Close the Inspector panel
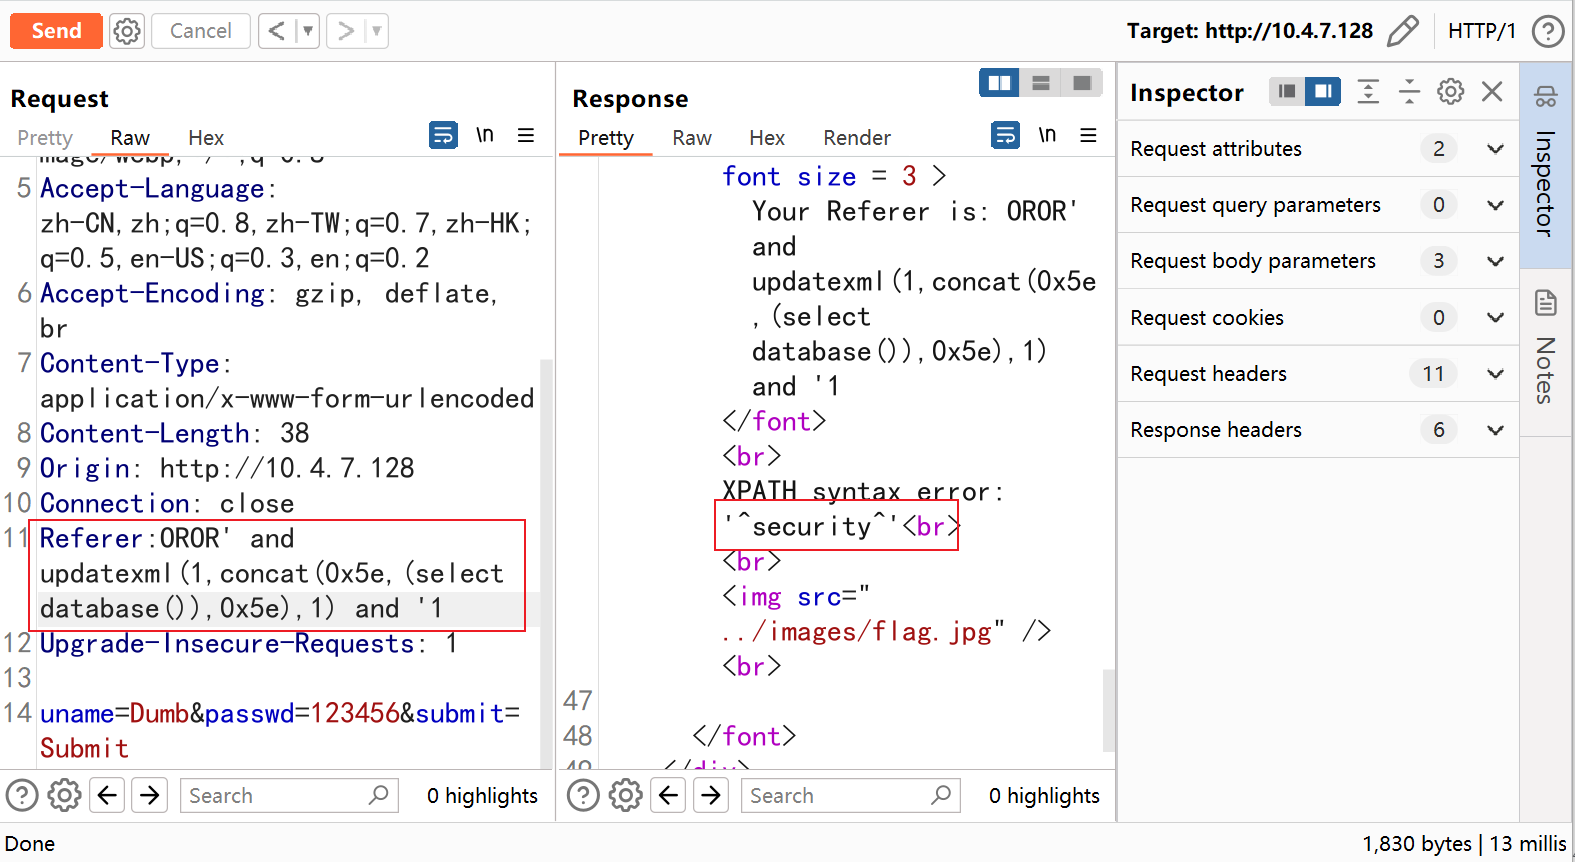 (x=1492, y=92)
